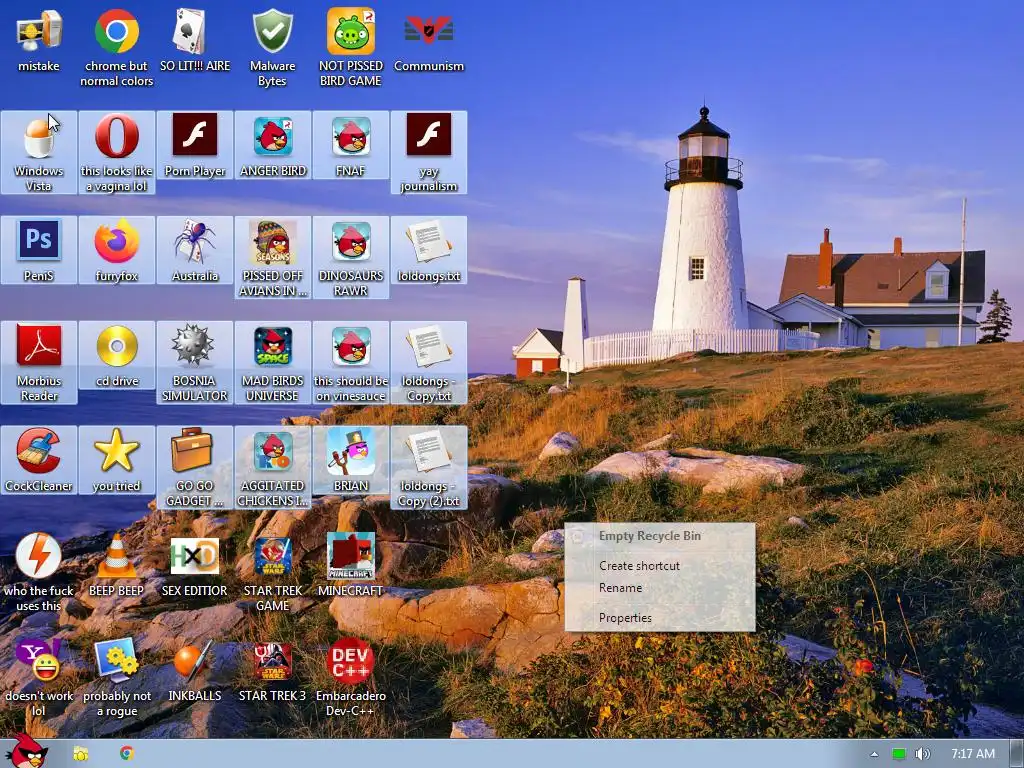The height and width of the screenshot is (768, 1024).
Task: Open the folder icon in taskbar
Action: pyautogui.click(x=81, y=754)
